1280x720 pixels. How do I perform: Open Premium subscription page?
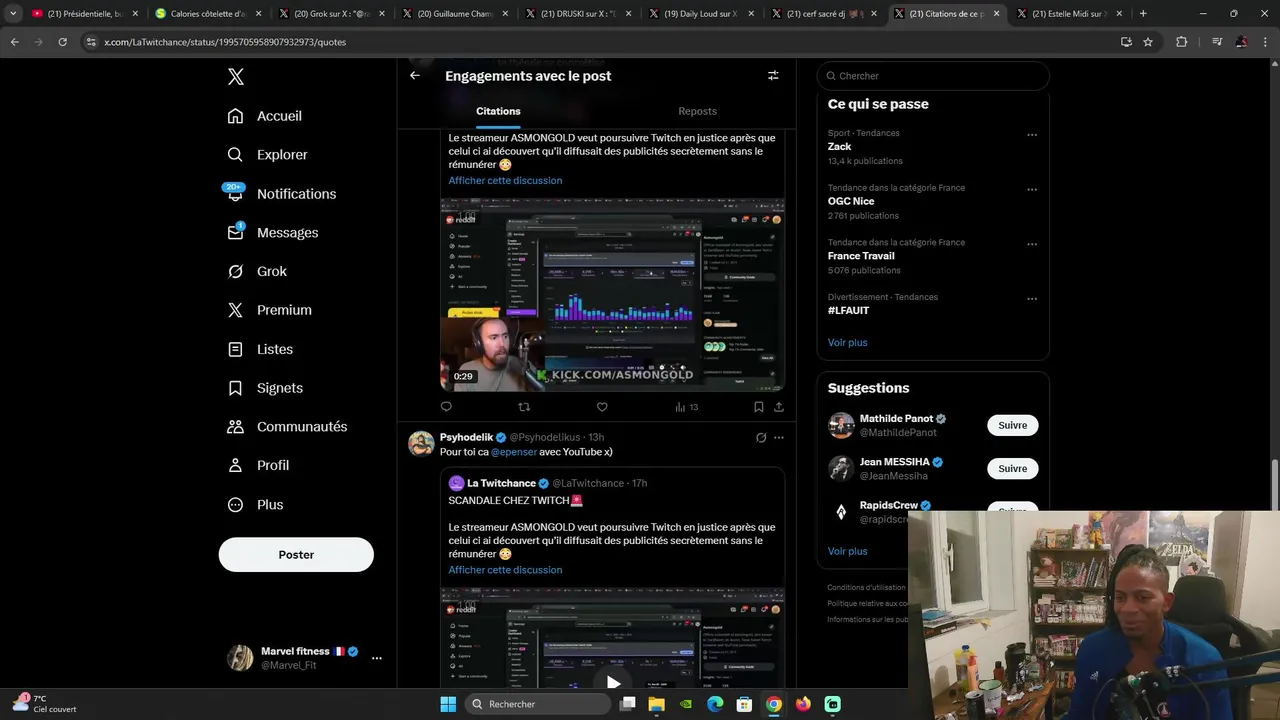tap(269, 310)
